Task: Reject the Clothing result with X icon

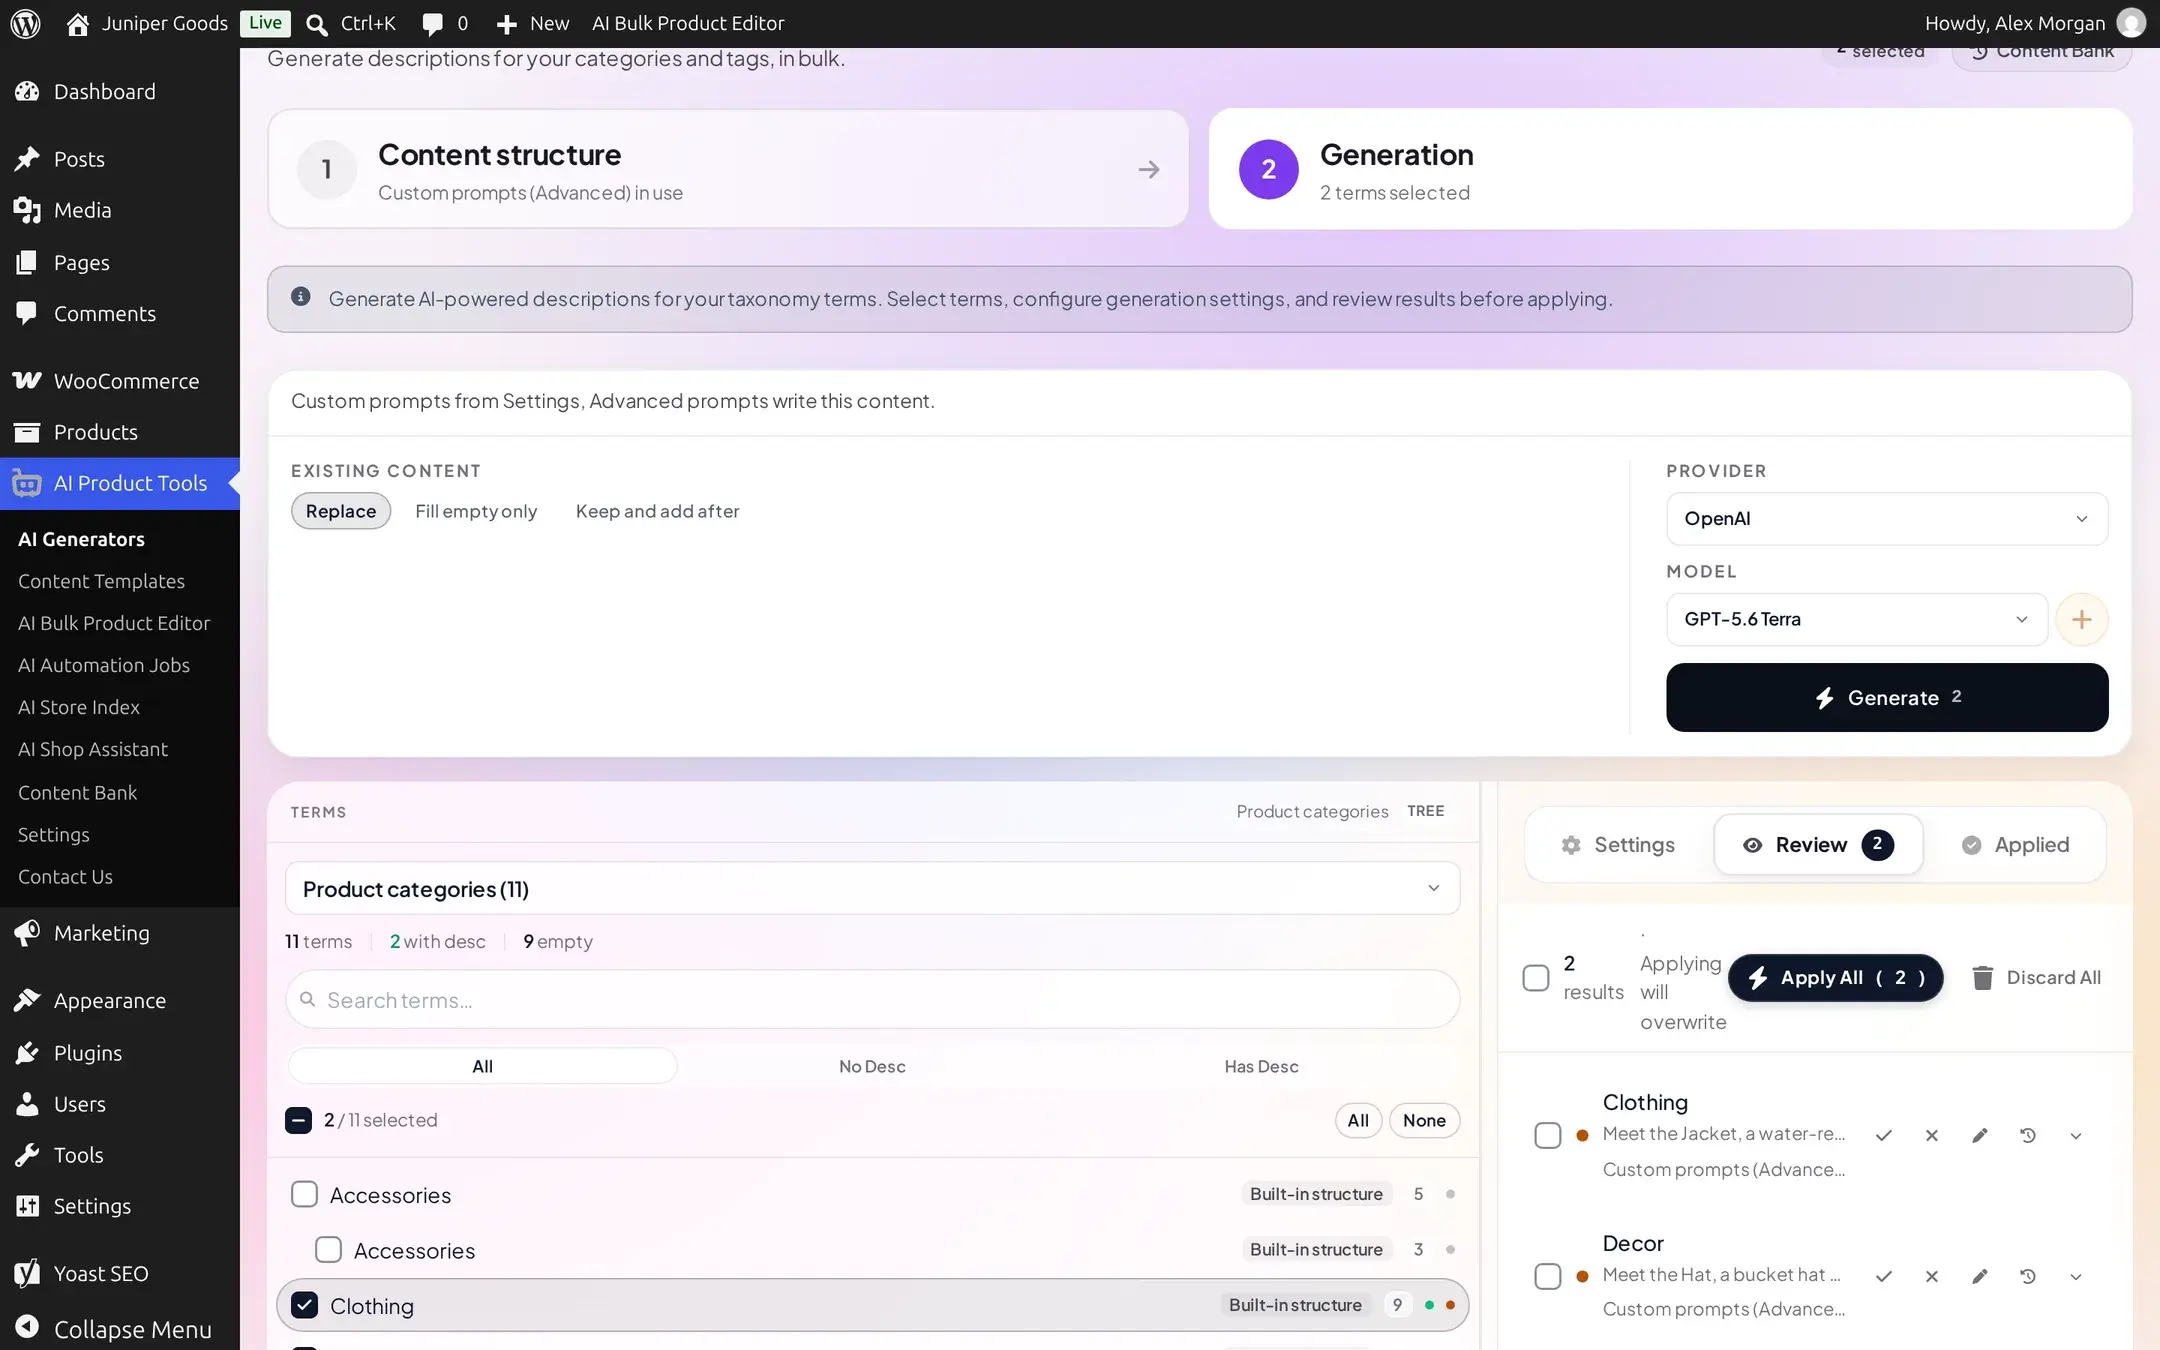Action: [1931, 1136]
